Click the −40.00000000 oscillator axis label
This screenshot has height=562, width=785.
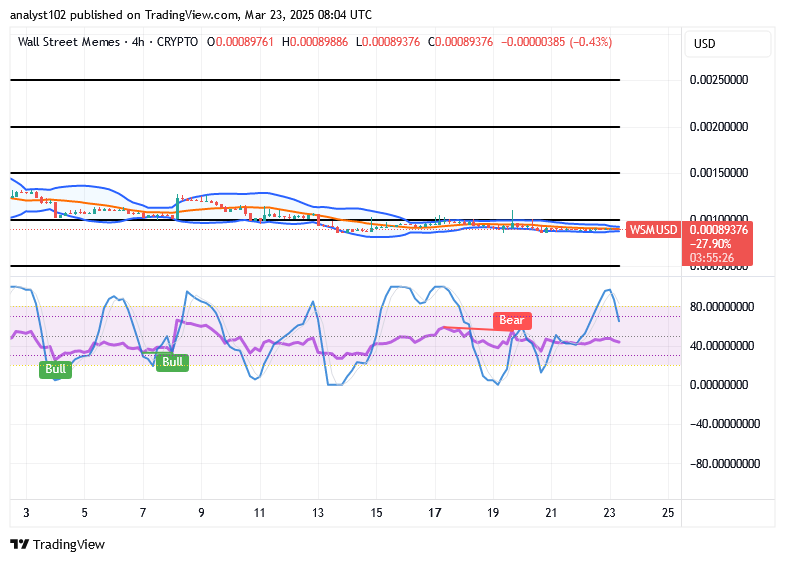pyautogui.click(x=725, y=424)
